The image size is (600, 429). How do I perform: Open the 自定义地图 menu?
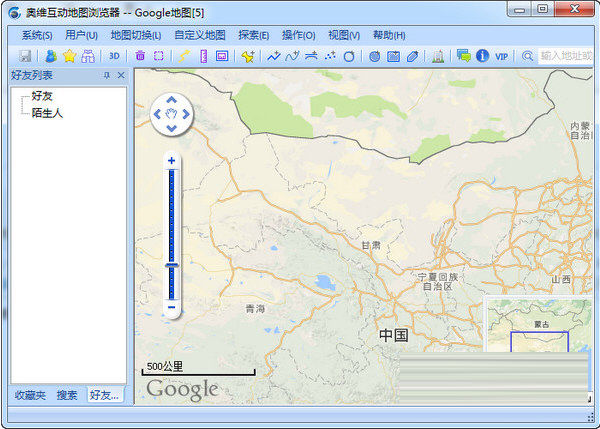point(199,35)
